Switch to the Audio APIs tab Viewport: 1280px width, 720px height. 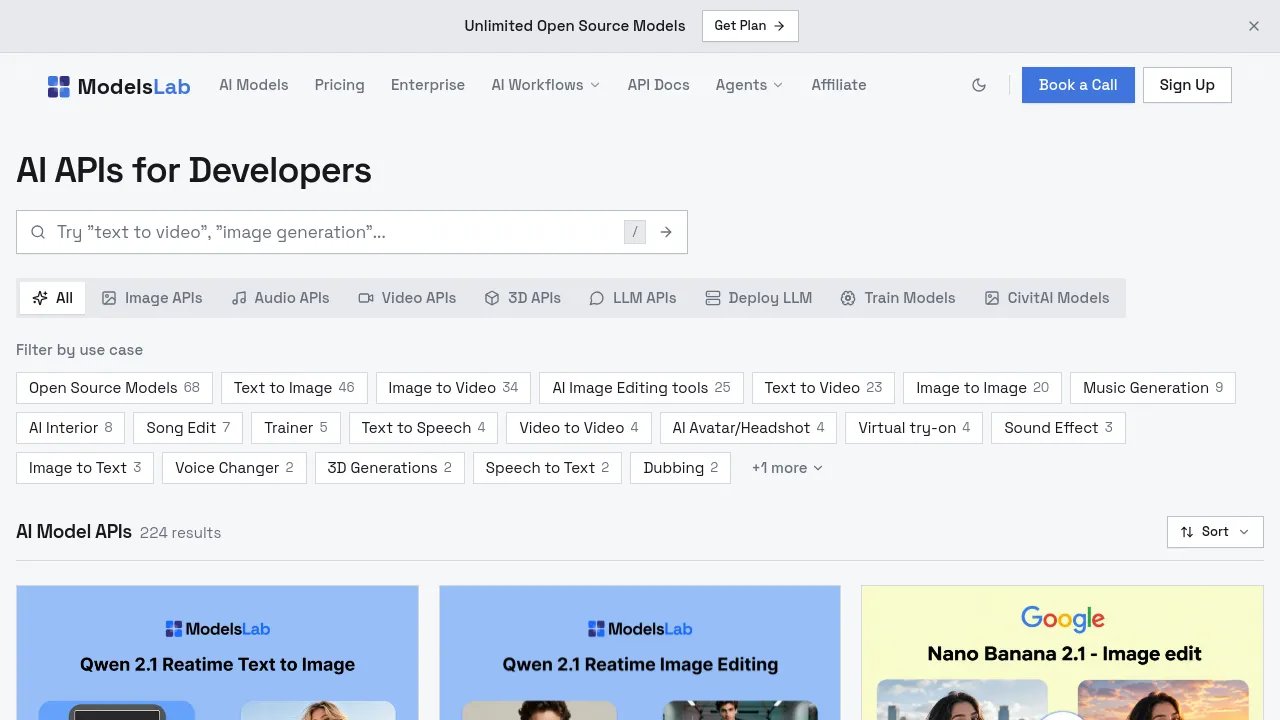(280, 298)
